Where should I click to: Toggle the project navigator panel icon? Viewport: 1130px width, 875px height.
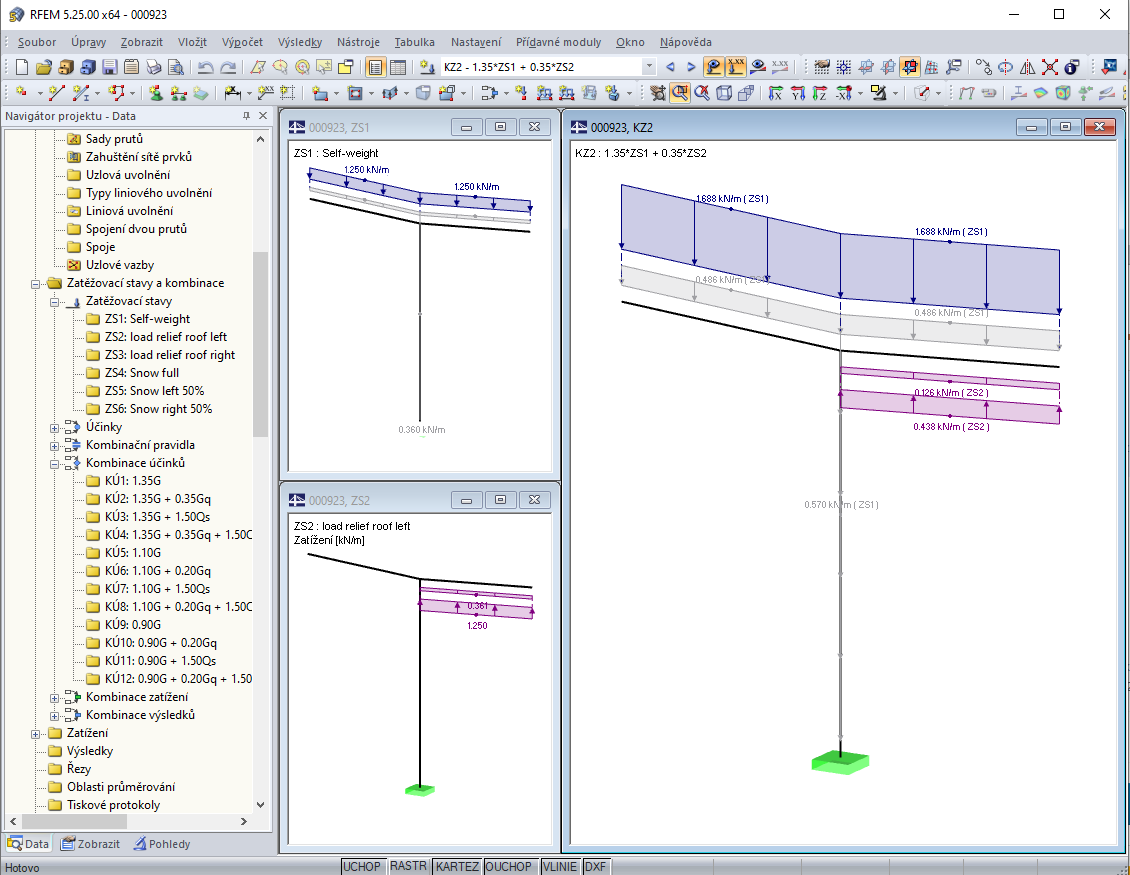375,67
